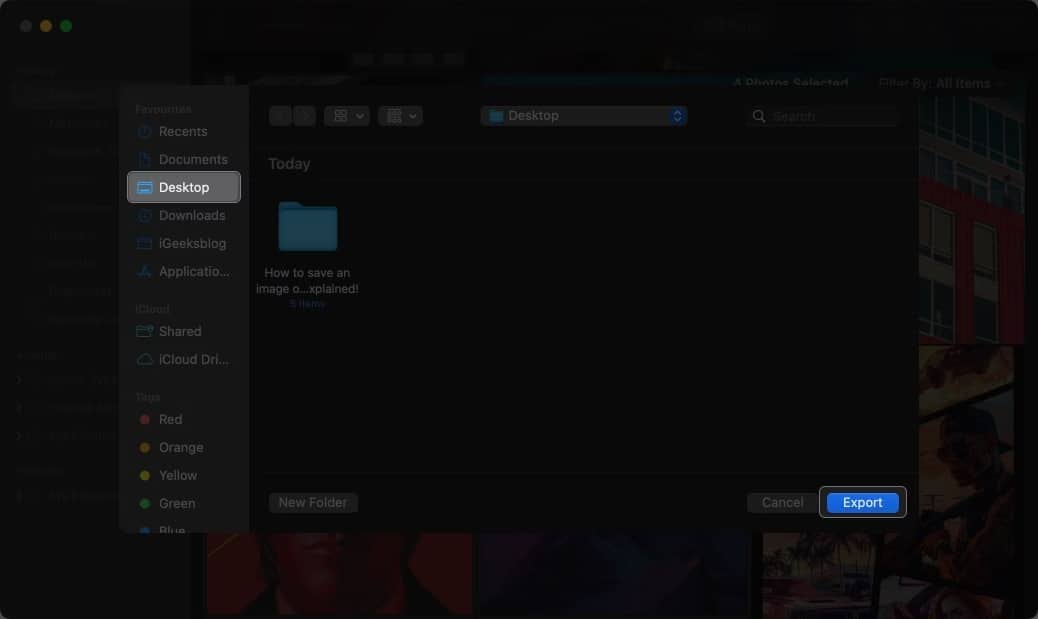Select the red building photo thumbnail in Photos
The height and width of the screenshot is (619, 1038).
pyautogui.click(x=972, y=218)
